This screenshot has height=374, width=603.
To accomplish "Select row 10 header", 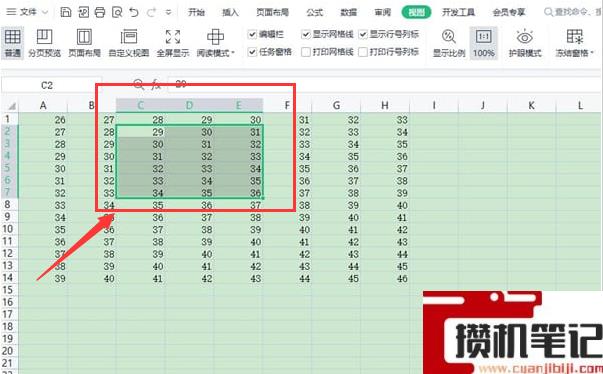I will (x=8, y=229).
